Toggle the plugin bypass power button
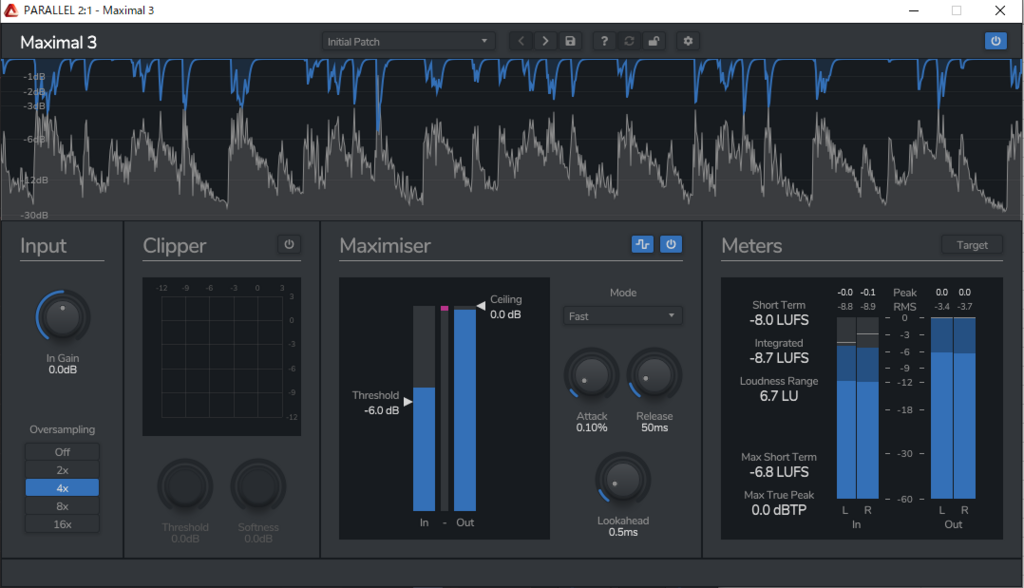This screenshot has width=1024, height=588. pyautogui.click(x=995, y=41)
